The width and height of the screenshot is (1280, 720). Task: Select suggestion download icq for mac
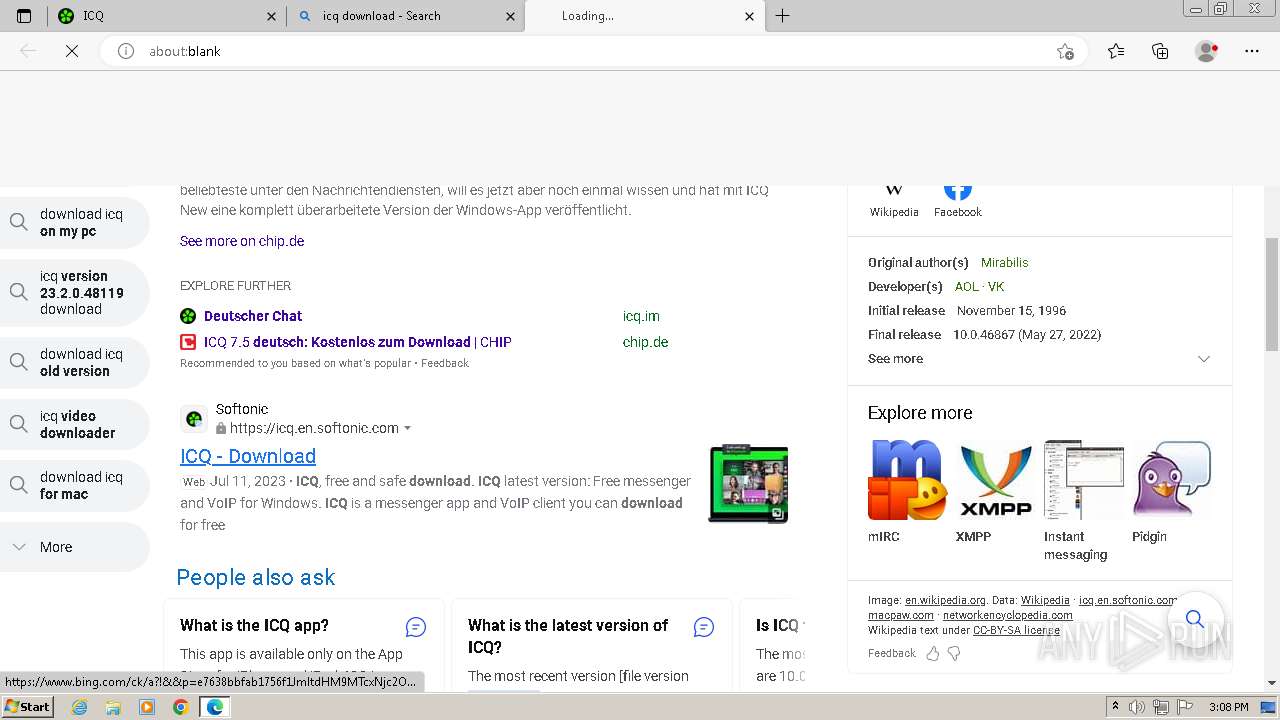pos(74,486)
